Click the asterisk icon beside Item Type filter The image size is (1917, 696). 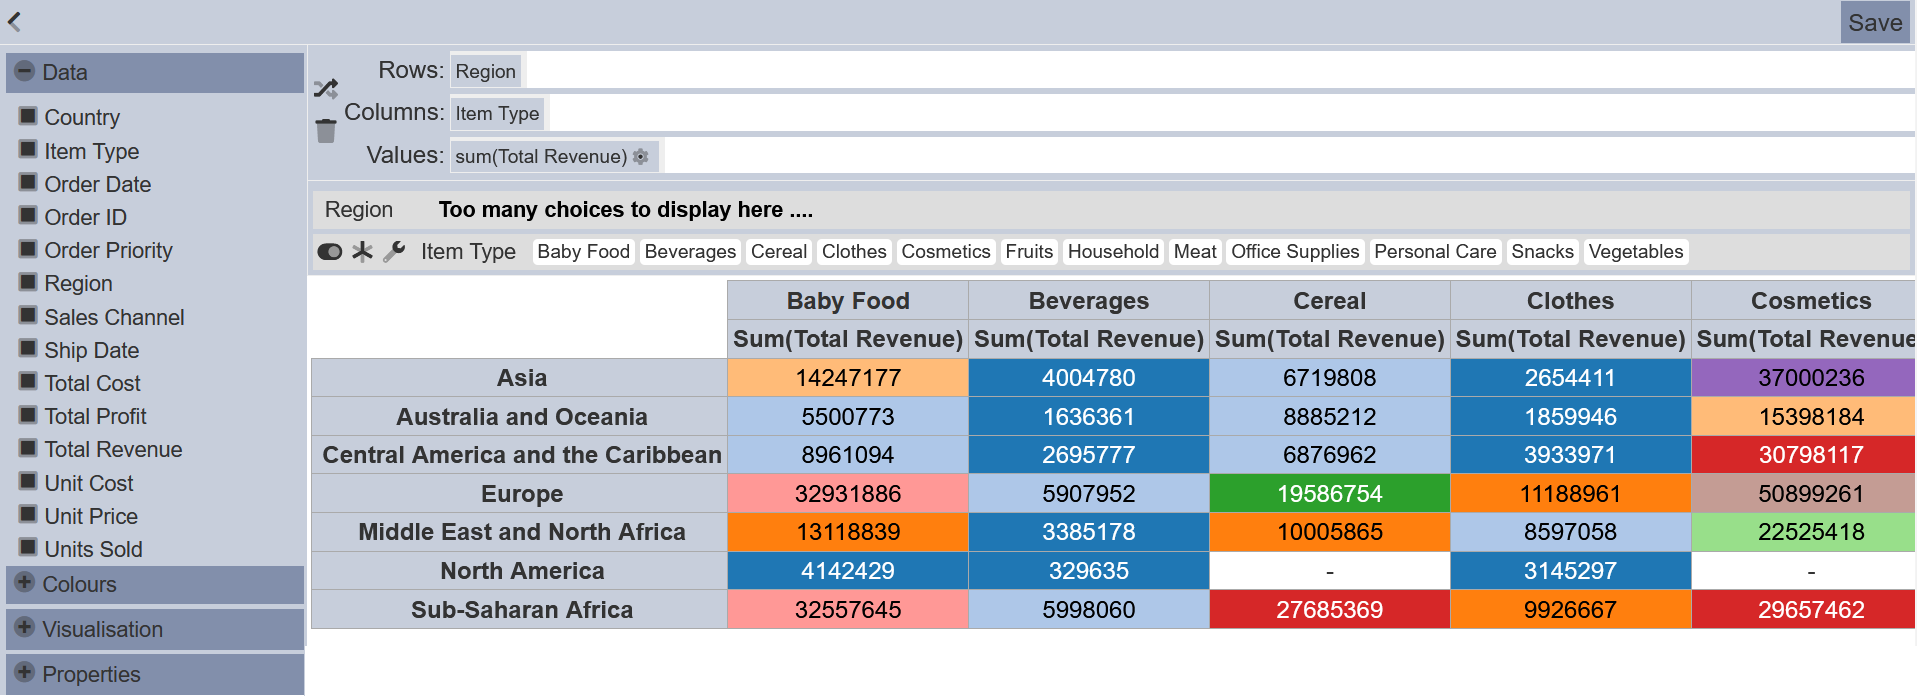click(362, 251)
